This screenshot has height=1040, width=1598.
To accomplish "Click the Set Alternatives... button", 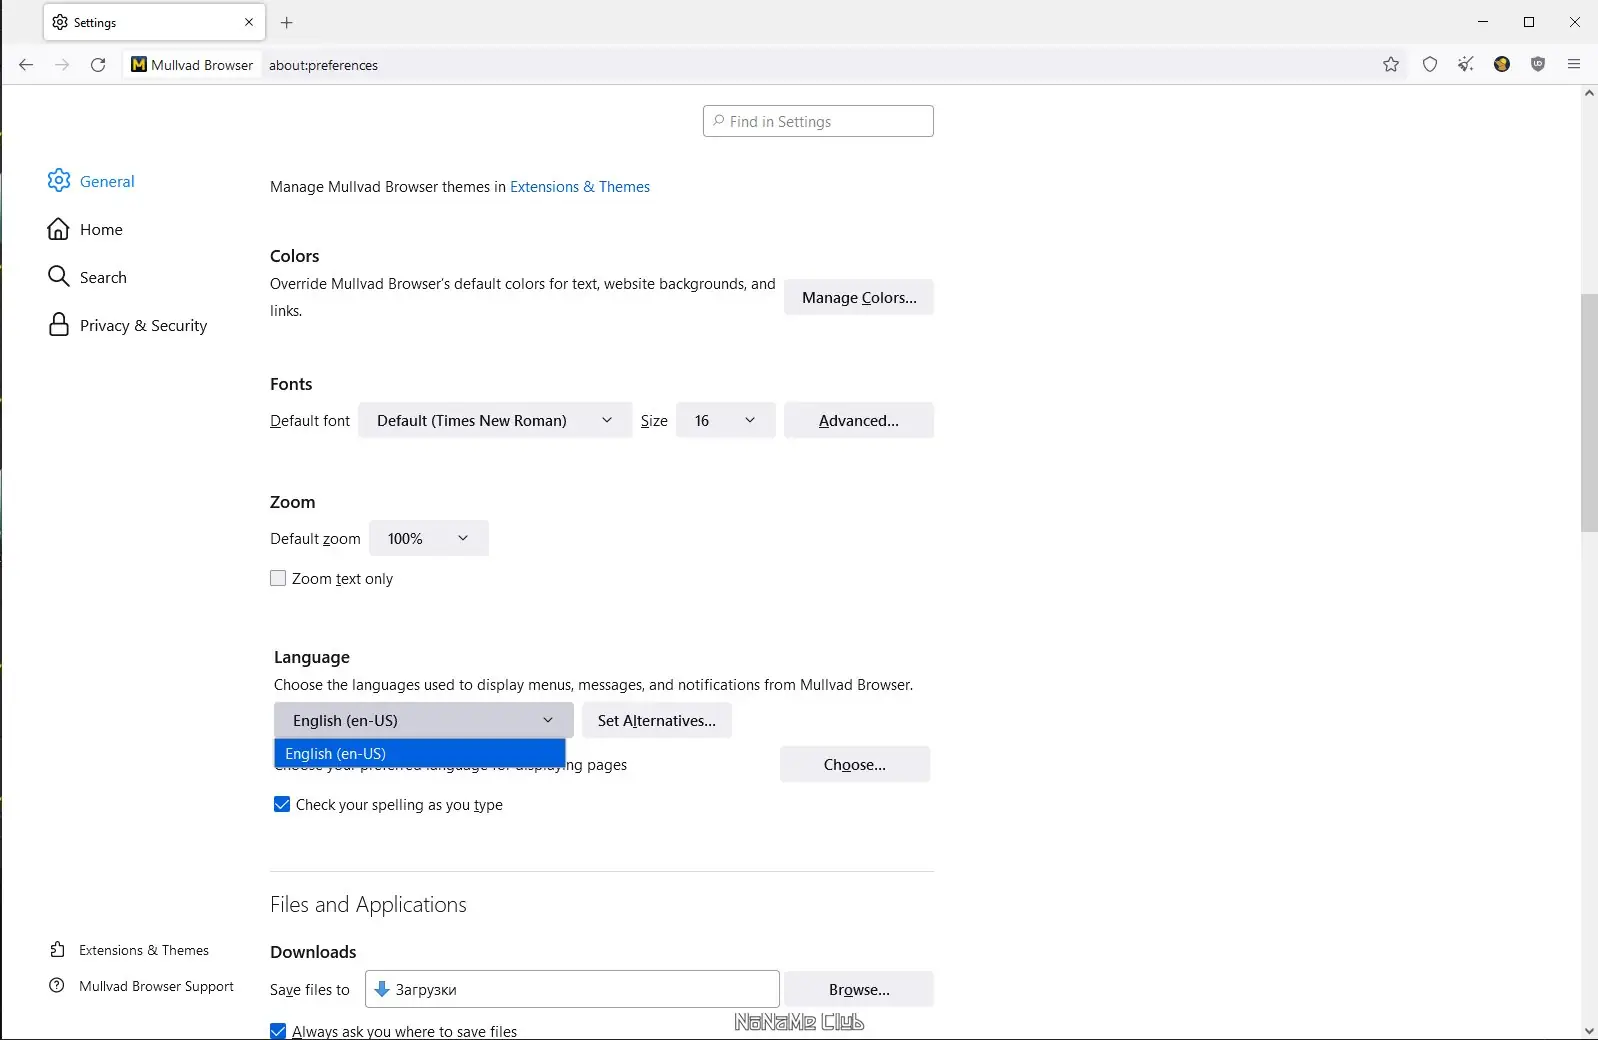I will pos(657,721).
